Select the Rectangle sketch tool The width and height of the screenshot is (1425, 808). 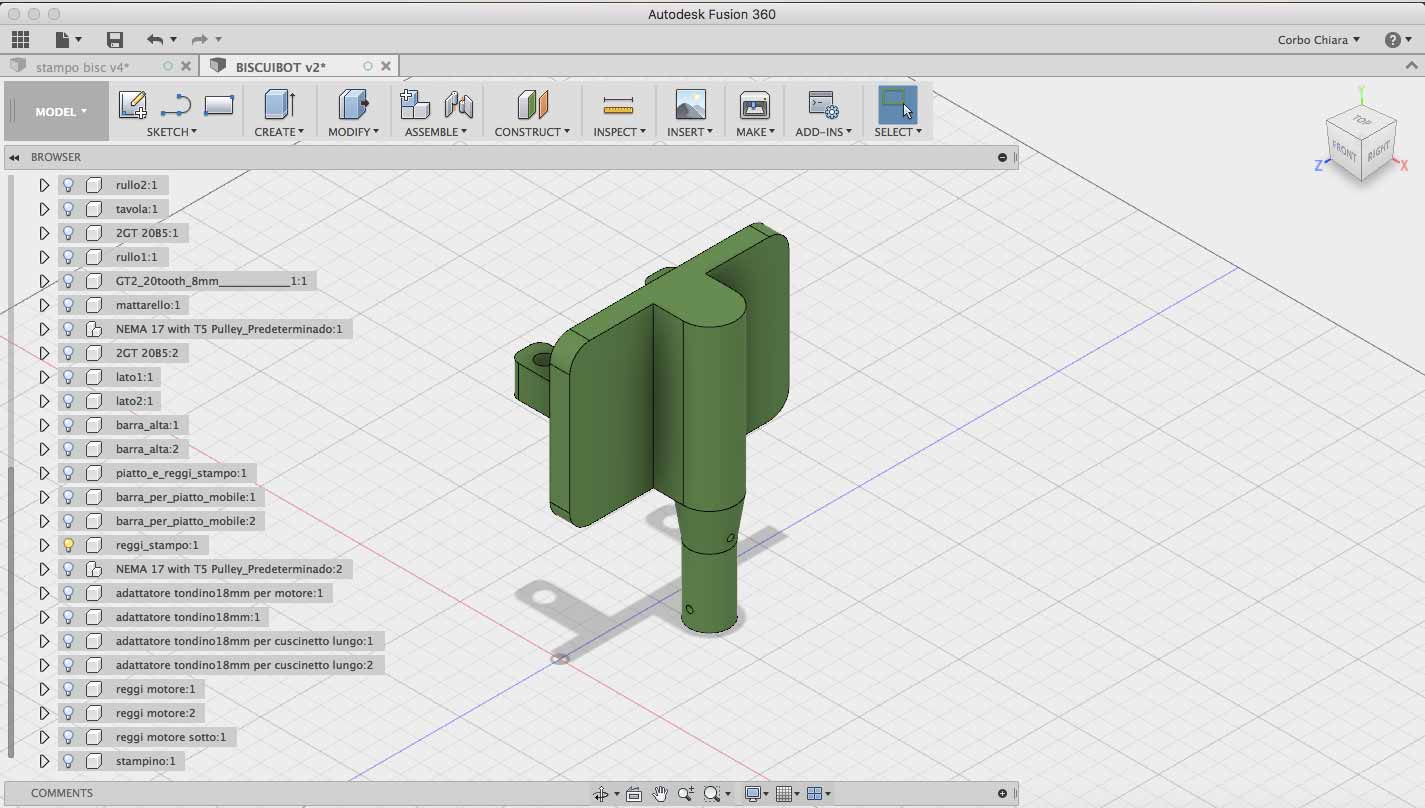pyautogui.click(x=218, y=105)
